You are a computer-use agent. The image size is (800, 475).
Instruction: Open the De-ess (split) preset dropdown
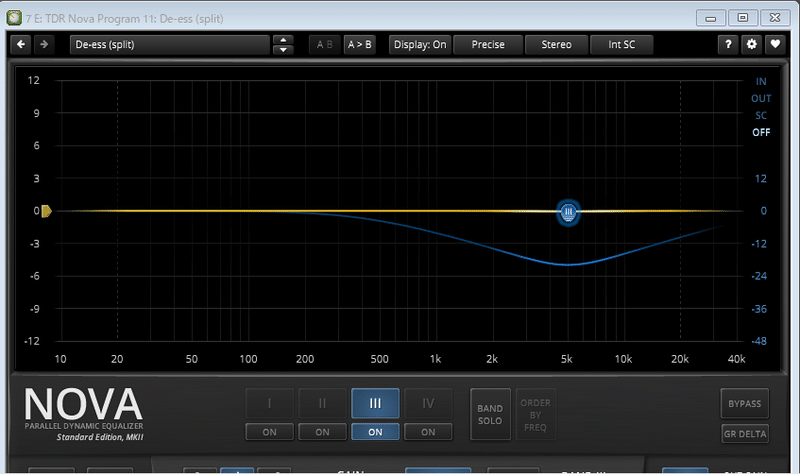(169, 44)
